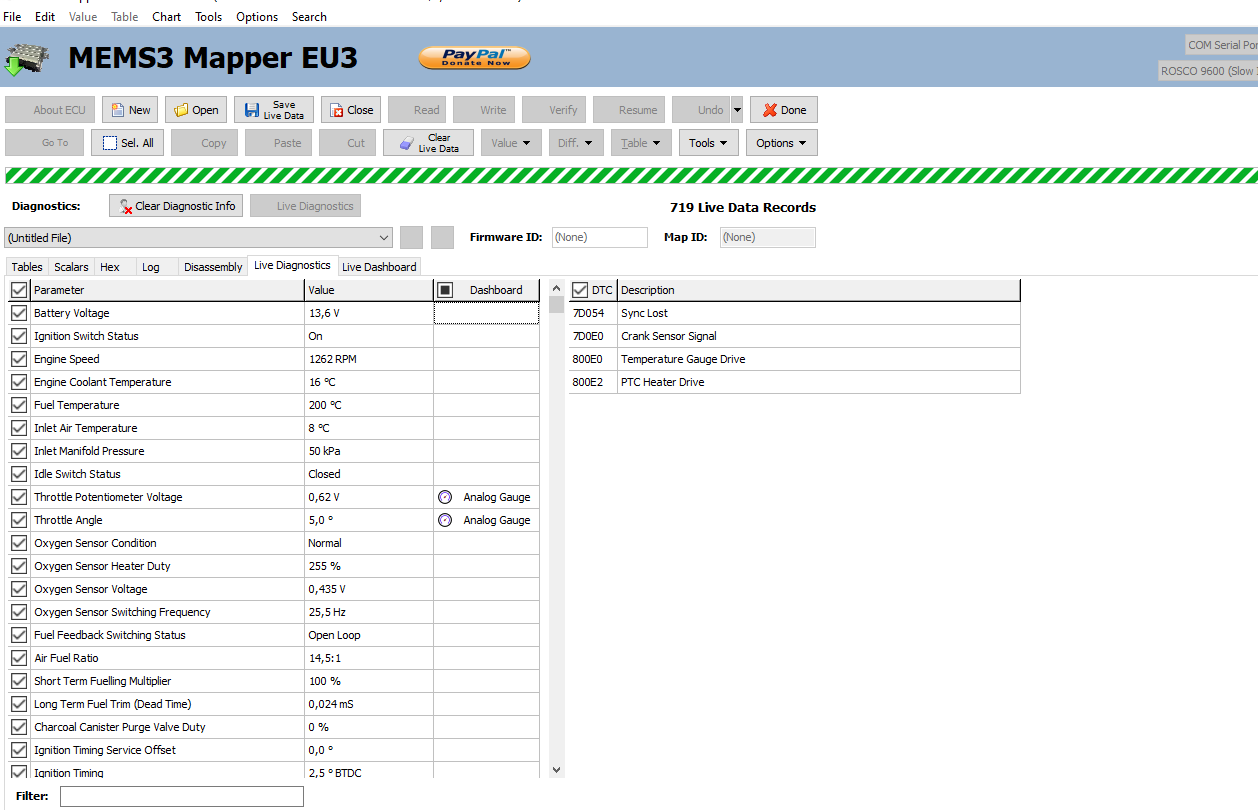Viewport: 1258px width, 810px height.
Task: Click the parameter list scroll-down arrow
Action: tap(557, 770)
